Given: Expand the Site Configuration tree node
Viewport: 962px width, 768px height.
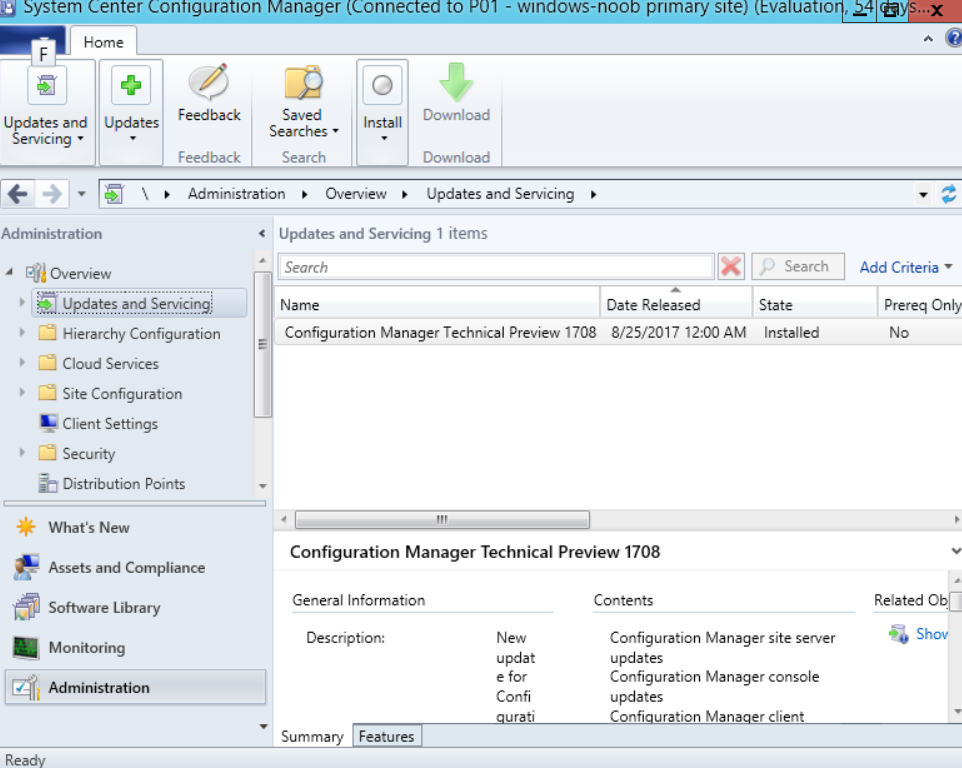Looking at the screenshot, I should point(22,393).
